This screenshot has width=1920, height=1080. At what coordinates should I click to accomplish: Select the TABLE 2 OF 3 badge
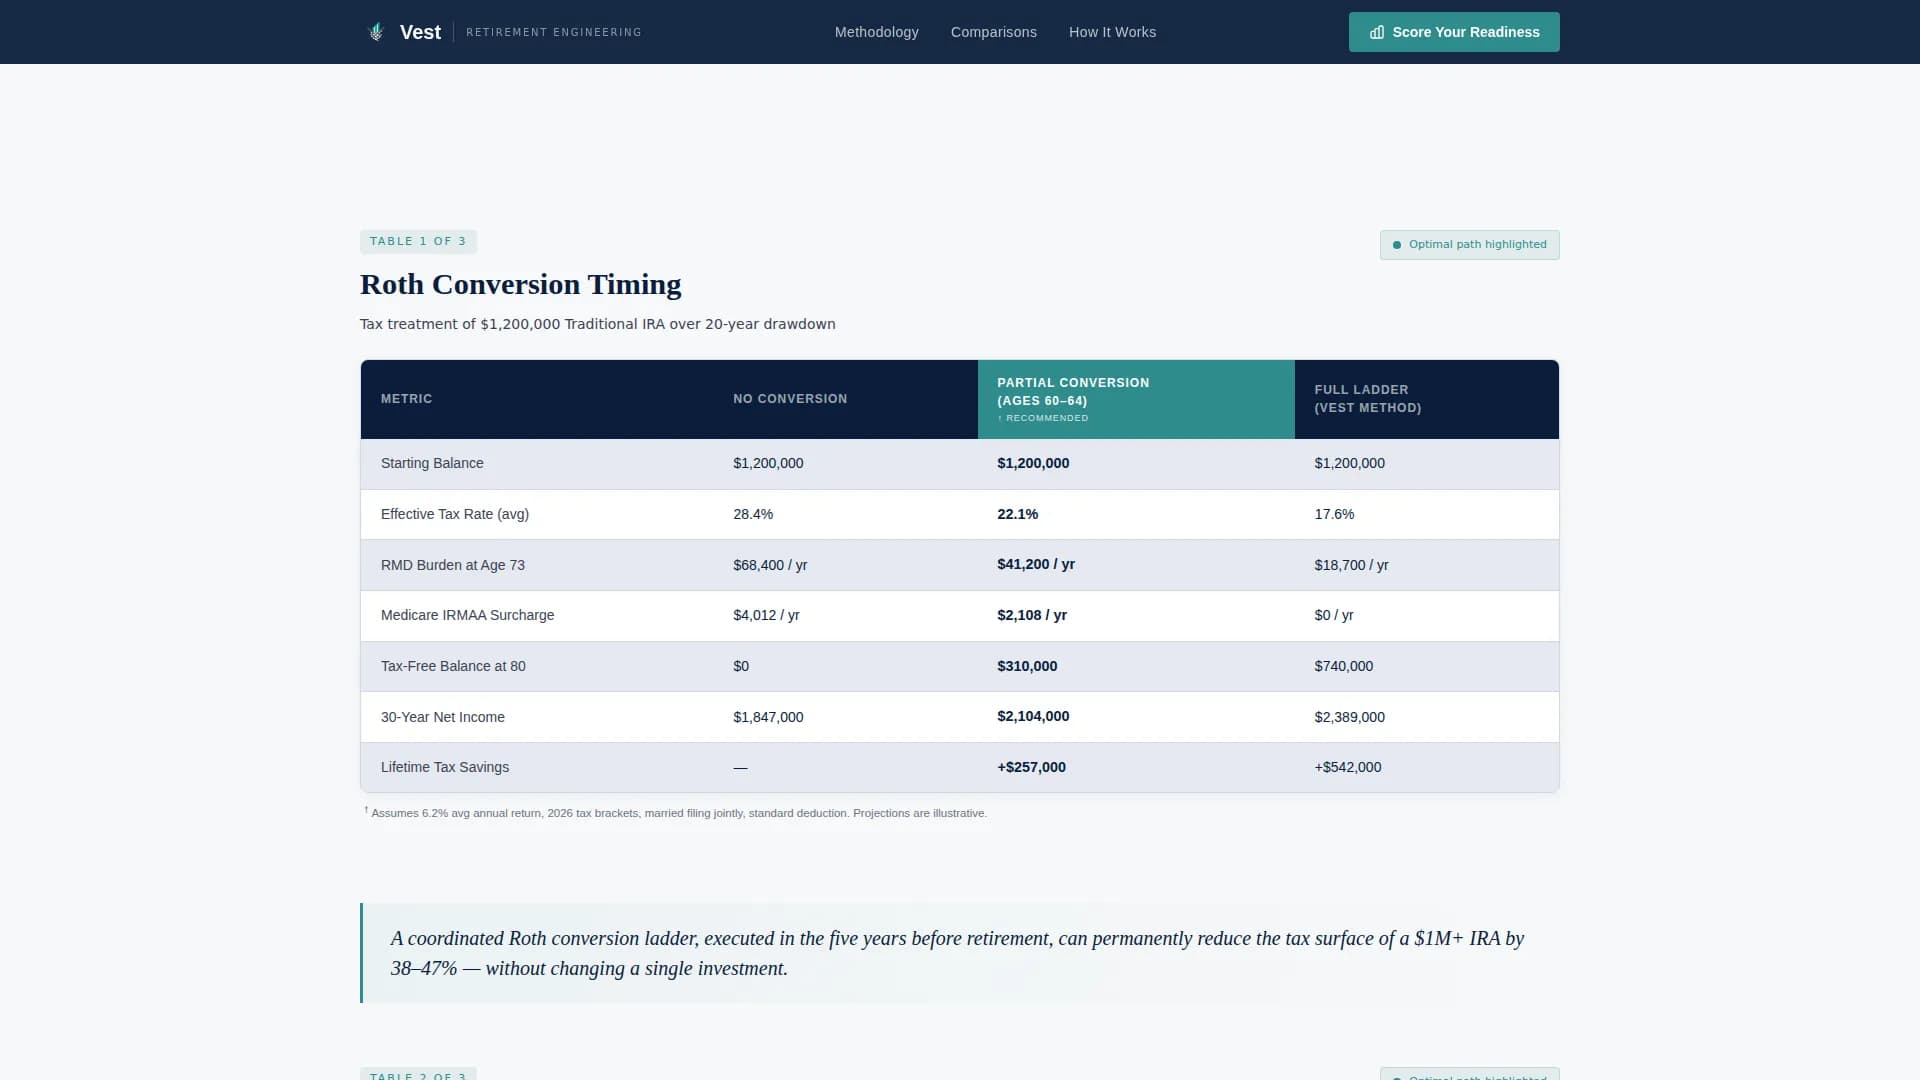pos(418,1075)
